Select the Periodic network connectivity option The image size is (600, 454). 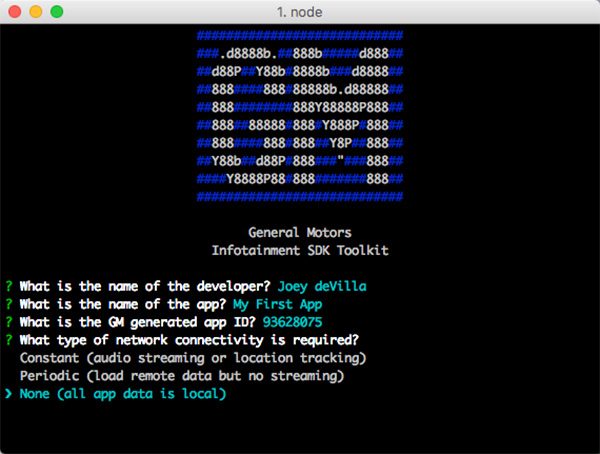point(182,376)
